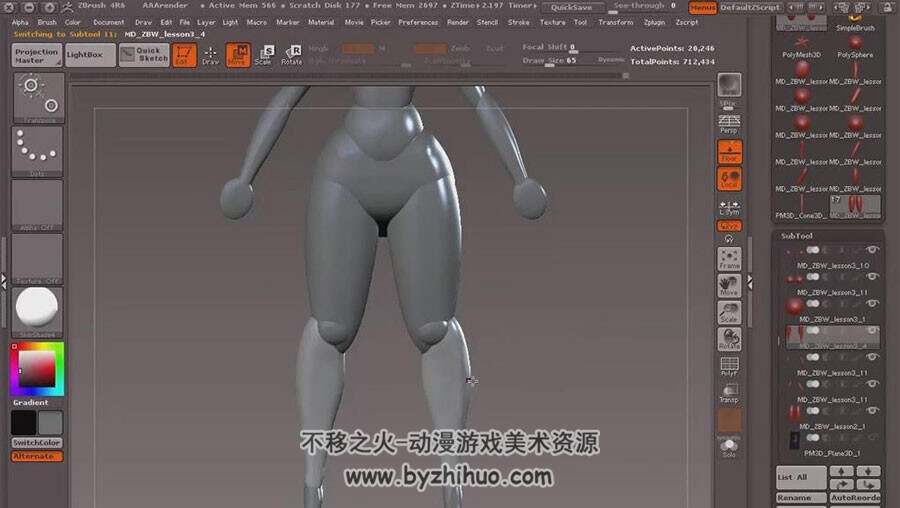Click Projection Master button
The height and width of the screenshot is (508, 900).
[37, 55]
